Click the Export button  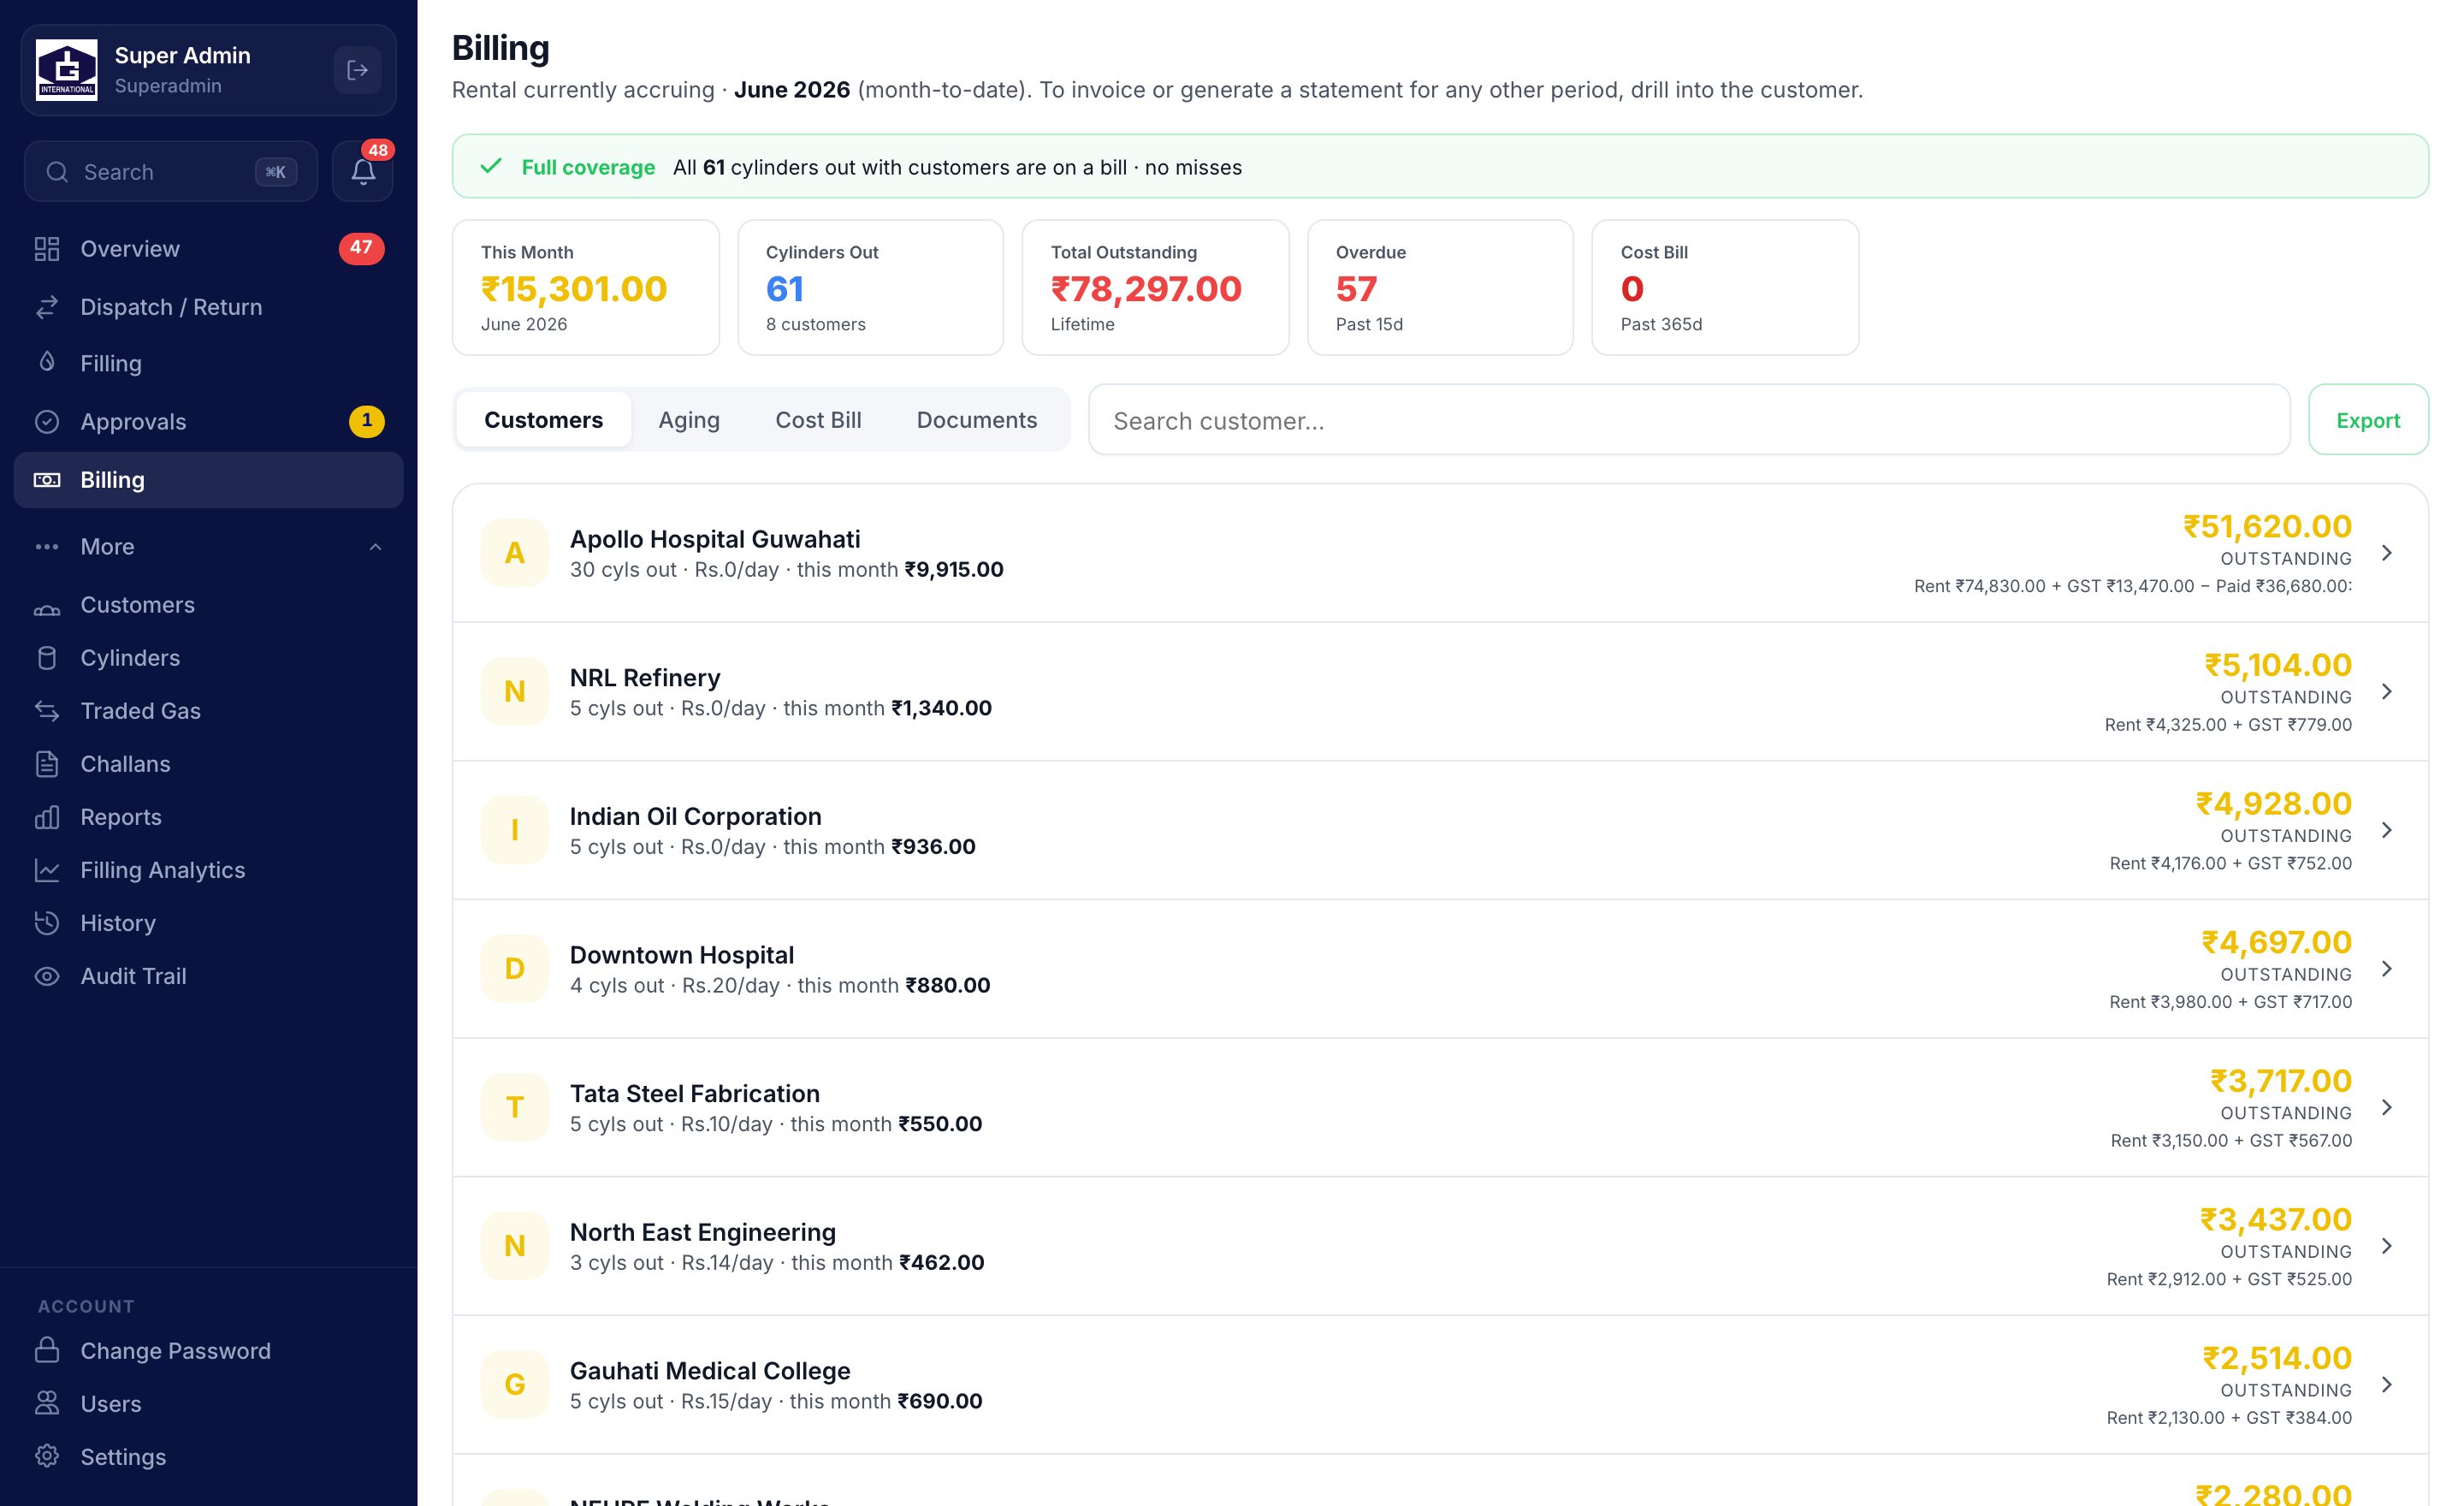pos(2367,420)
